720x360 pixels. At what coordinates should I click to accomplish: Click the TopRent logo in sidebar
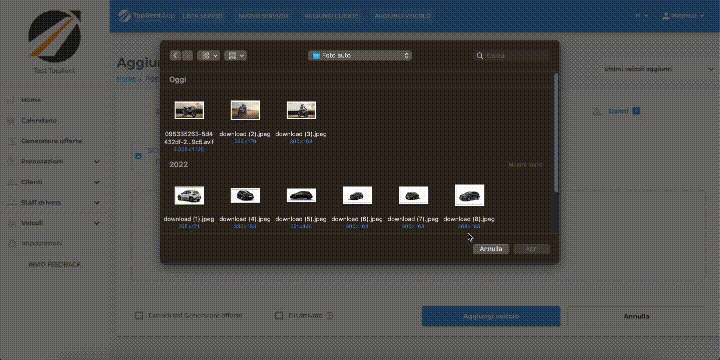tap(55, 36)
